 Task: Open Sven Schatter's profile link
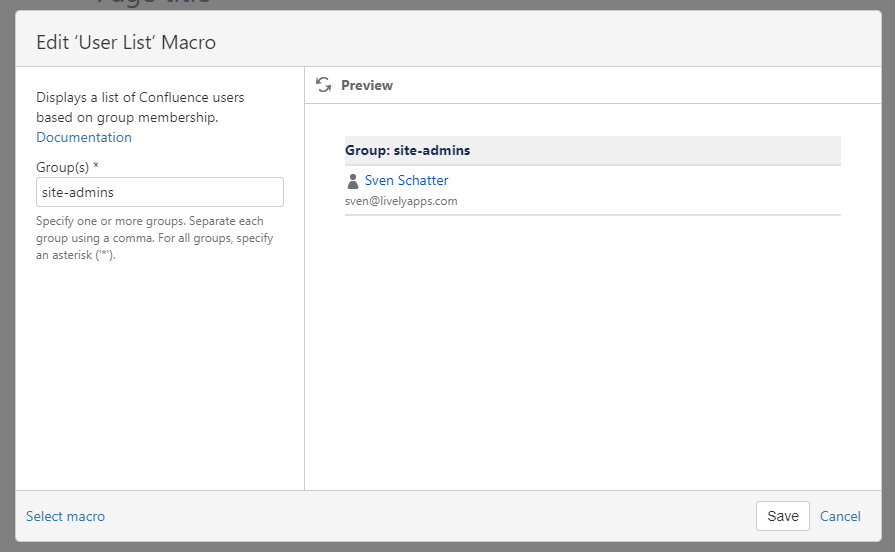coord(406,180)
